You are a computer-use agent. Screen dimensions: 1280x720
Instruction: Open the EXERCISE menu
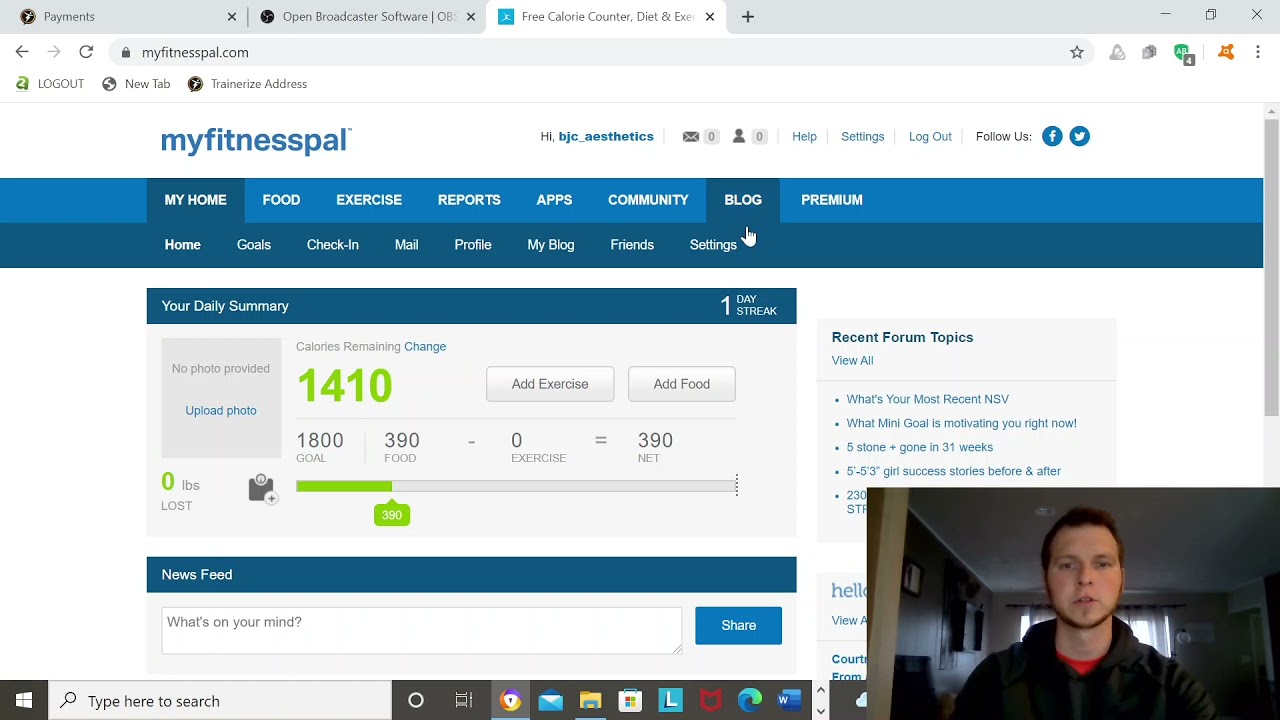coord(369,200)
